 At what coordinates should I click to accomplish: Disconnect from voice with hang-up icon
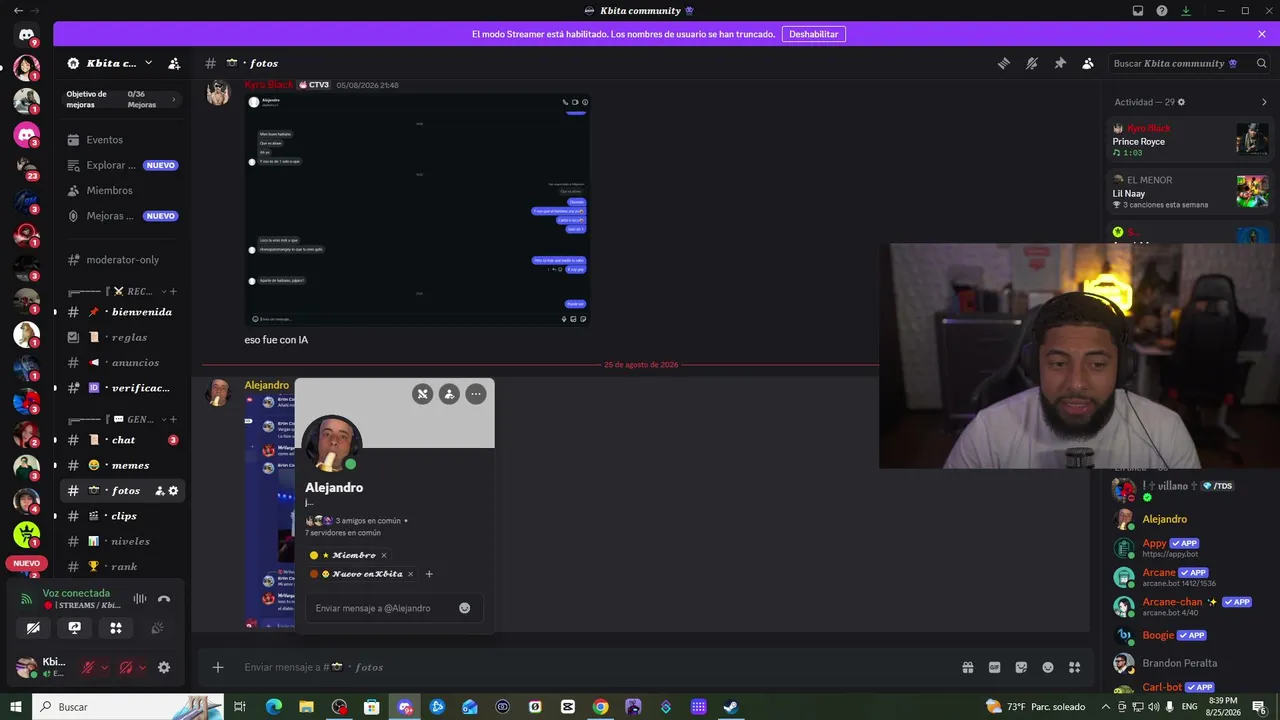(164, 599)
